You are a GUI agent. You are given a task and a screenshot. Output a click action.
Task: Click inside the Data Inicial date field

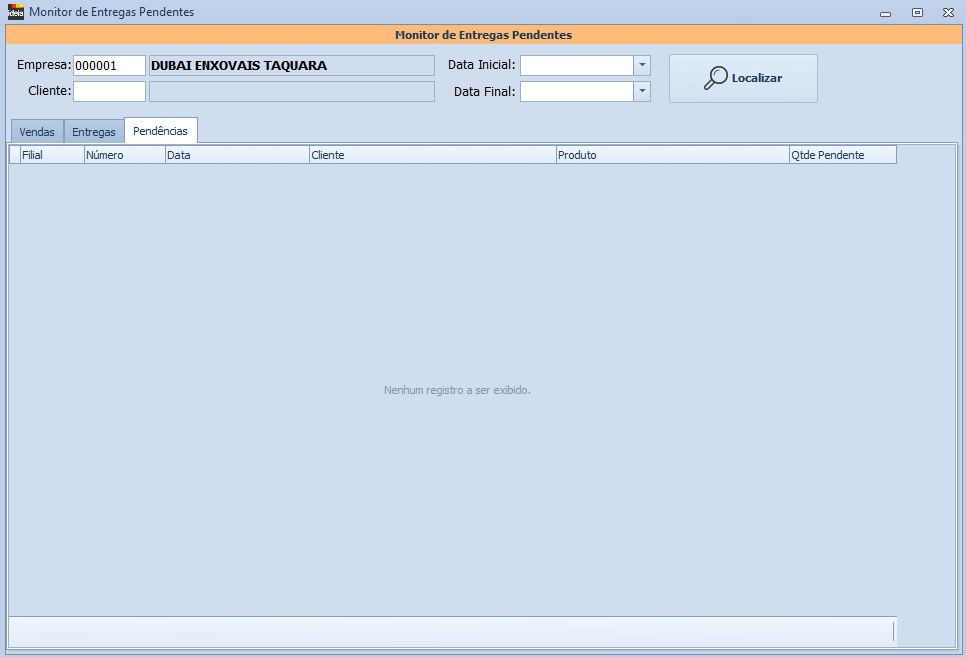[576, 66]
